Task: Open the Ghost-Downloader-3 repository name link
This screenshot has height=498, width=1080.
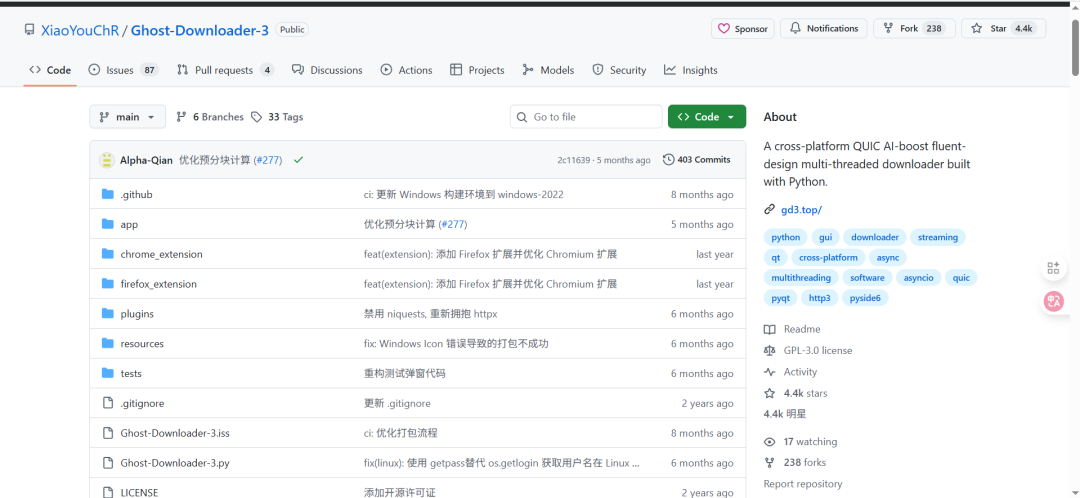Action: pyautogui.click(x=200, y=30)
